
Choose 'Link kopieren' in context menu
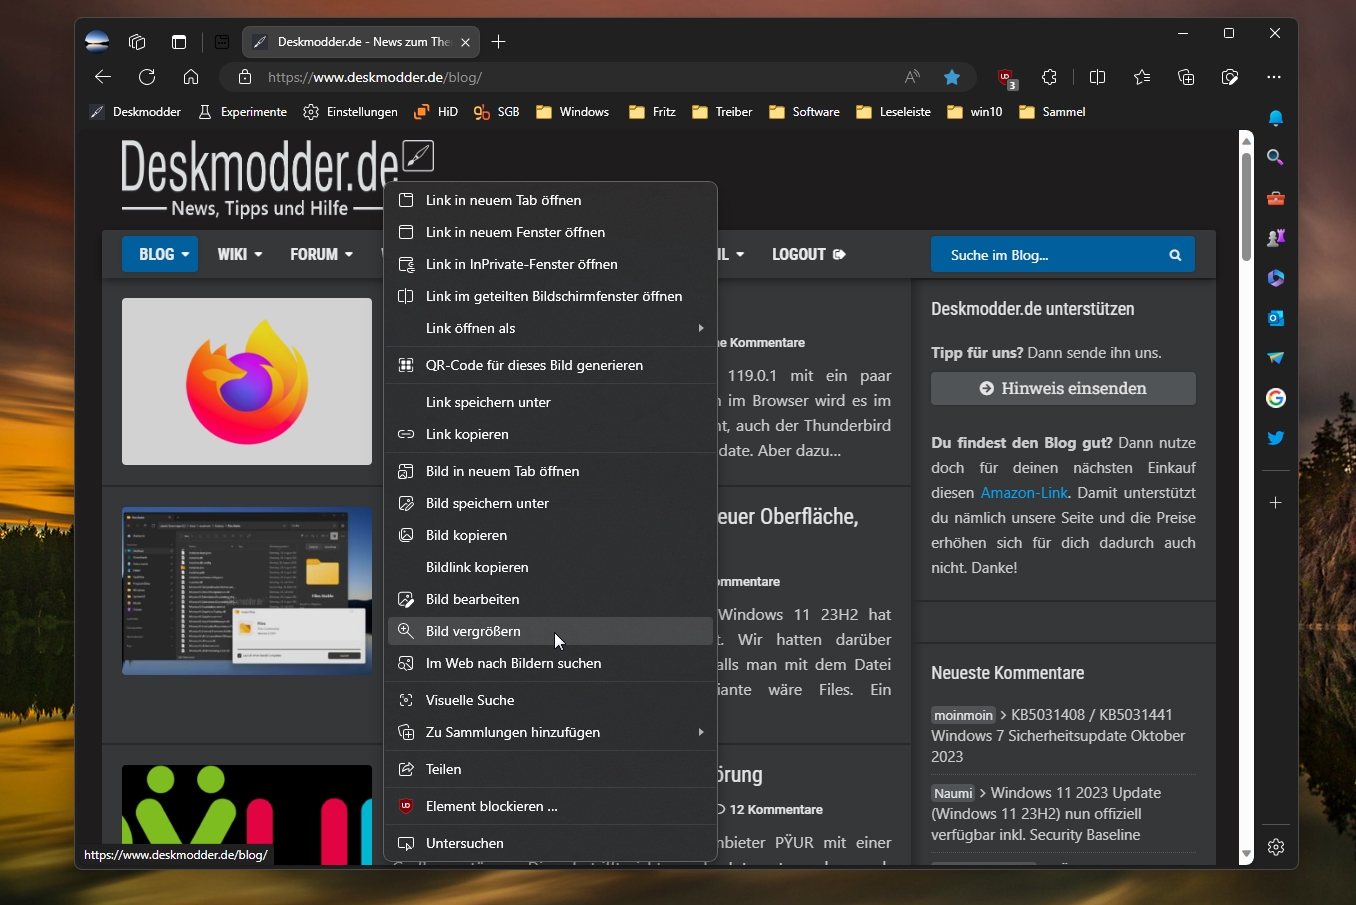coord(551,434)
